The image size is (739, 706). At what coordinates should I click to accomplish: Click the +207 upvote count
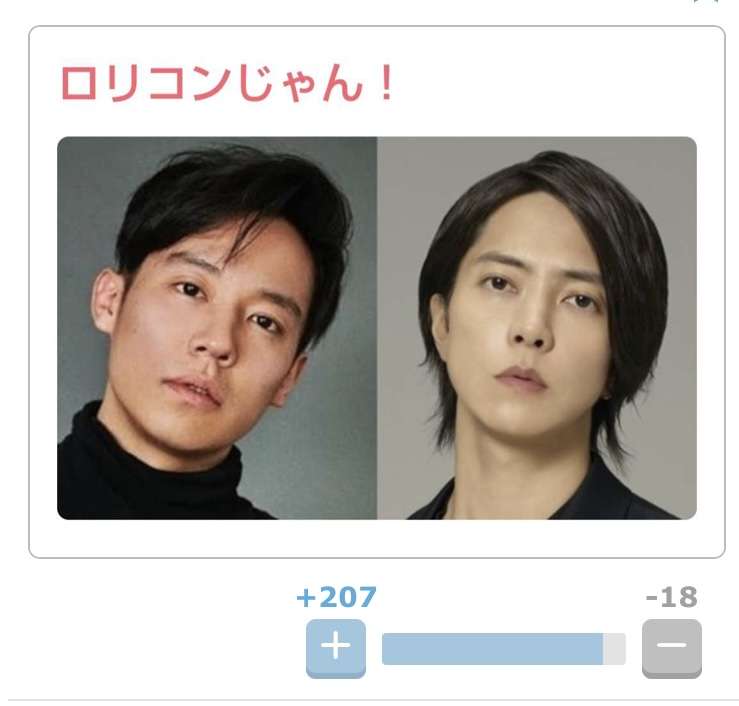tap(337, 597)
